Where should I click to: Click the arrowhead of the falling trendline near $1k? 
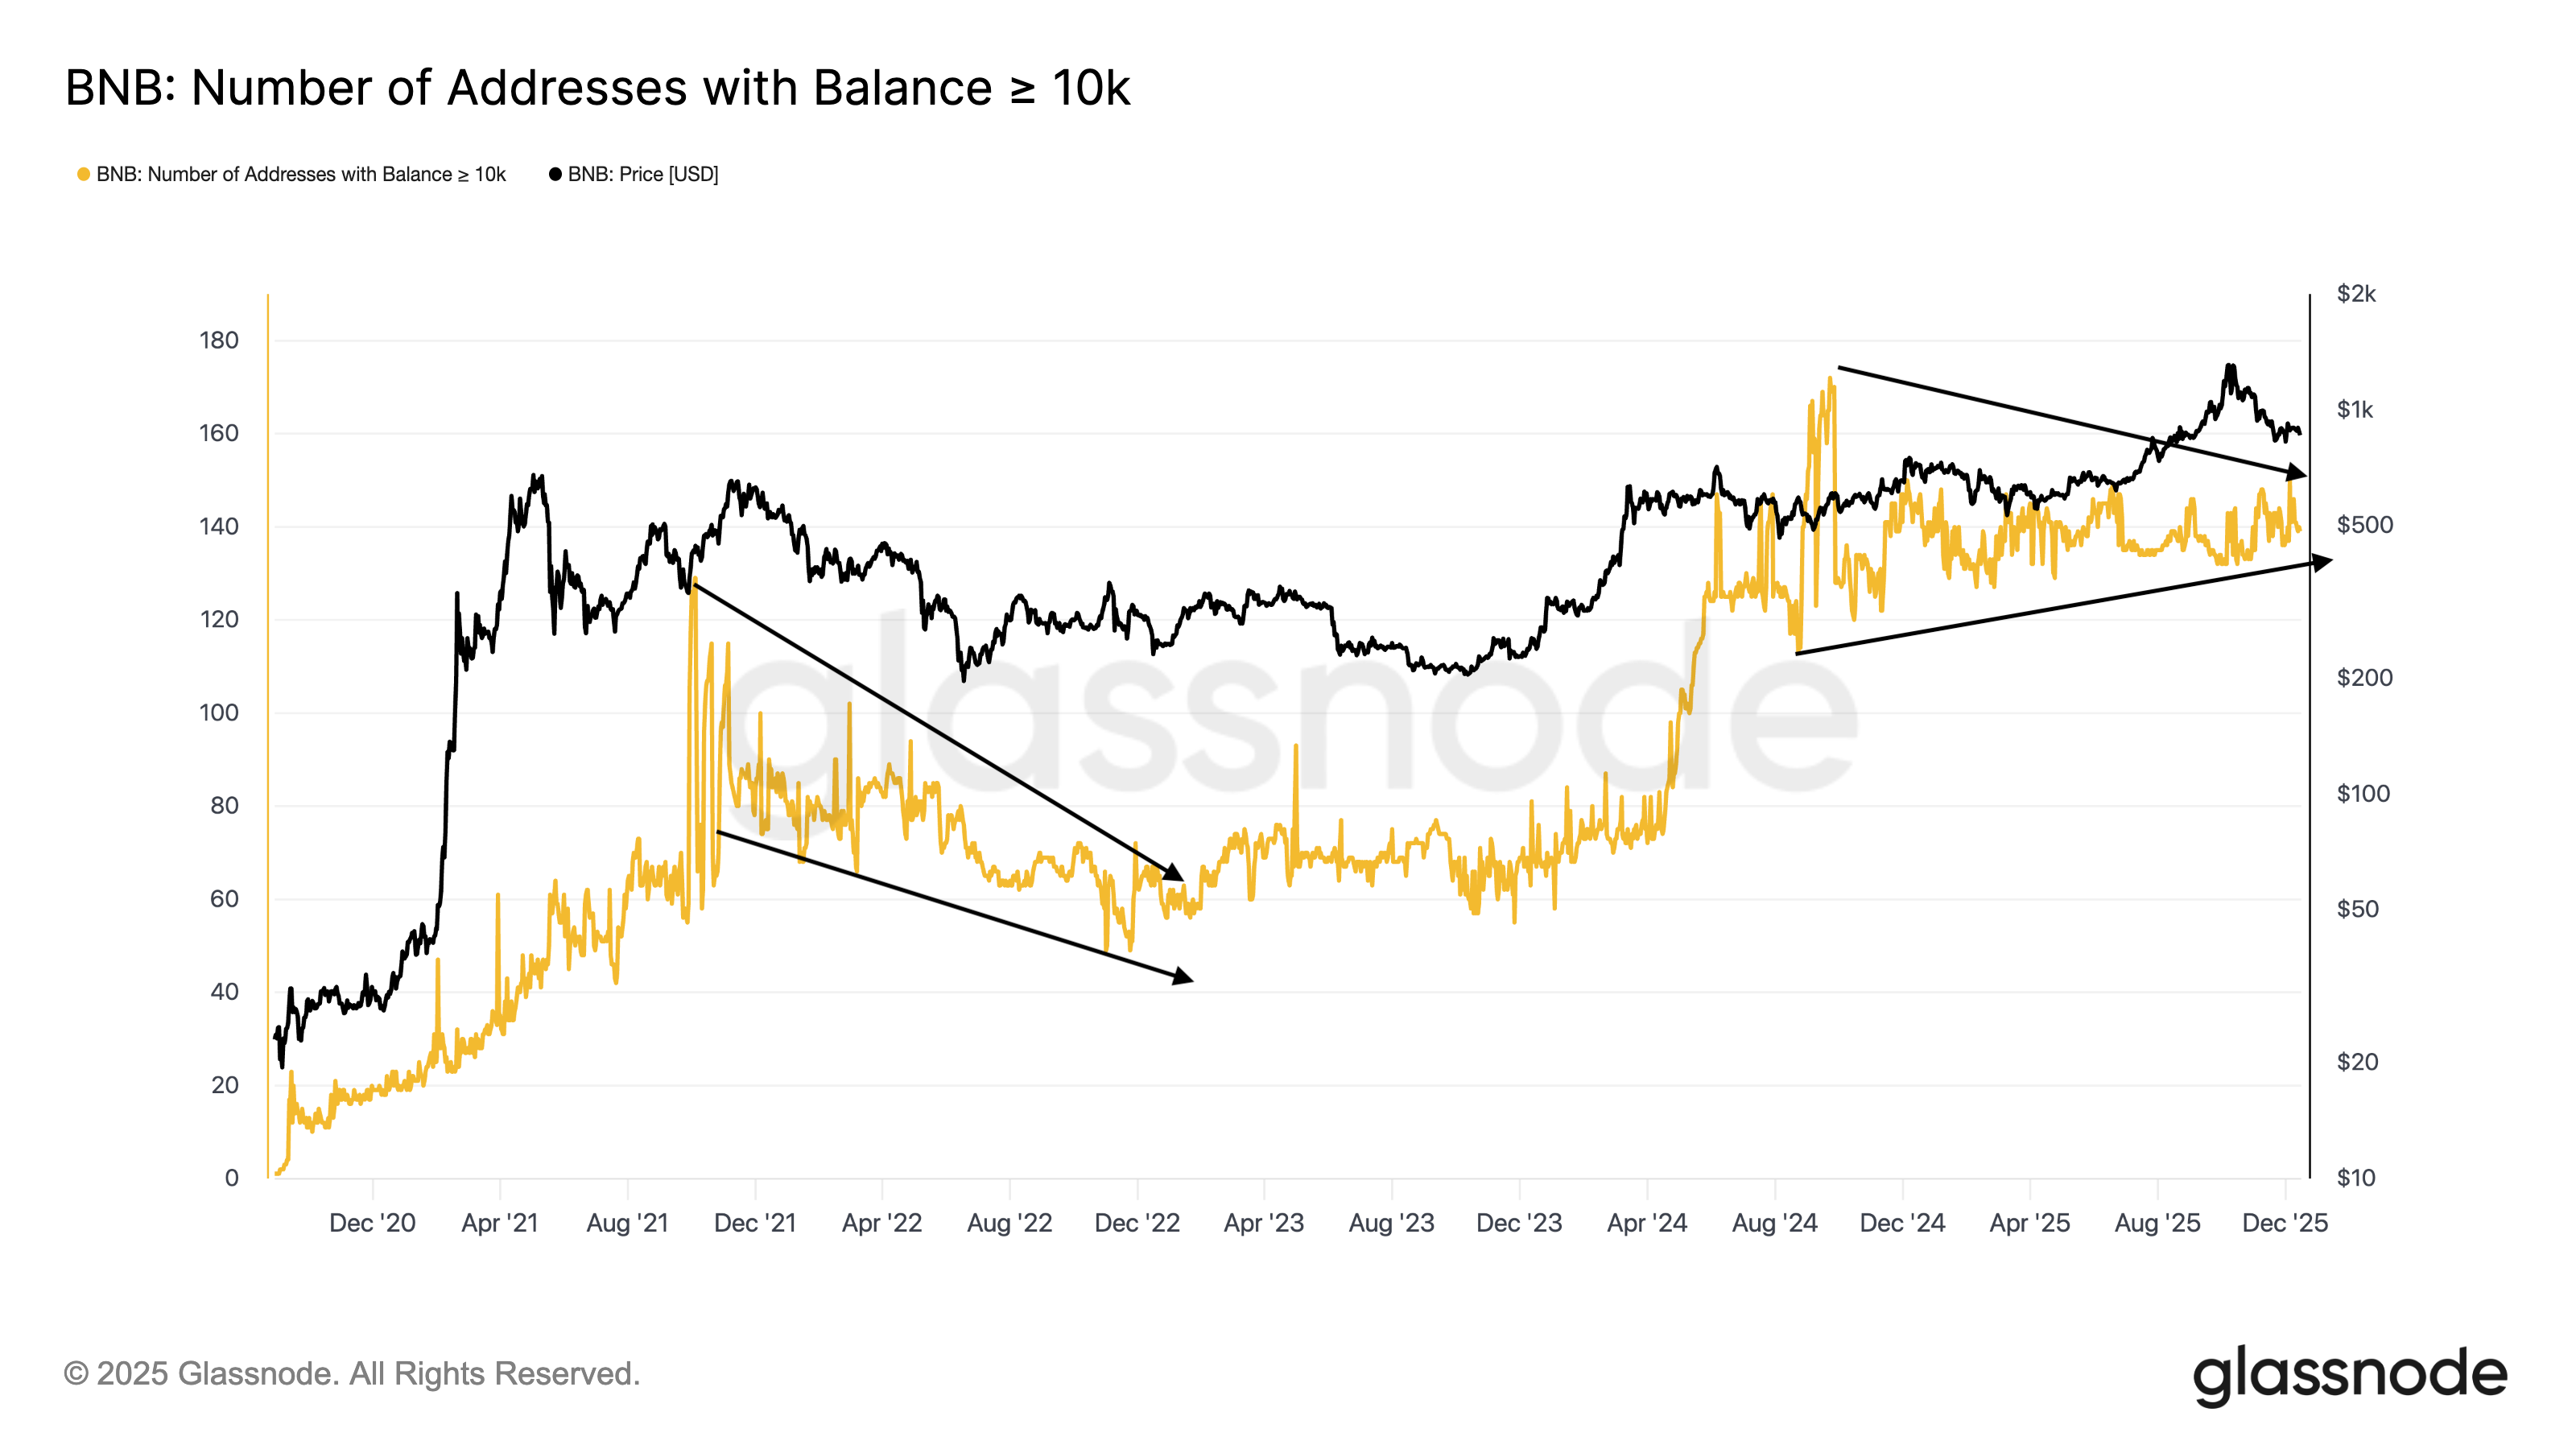(x=2296, y=472)
